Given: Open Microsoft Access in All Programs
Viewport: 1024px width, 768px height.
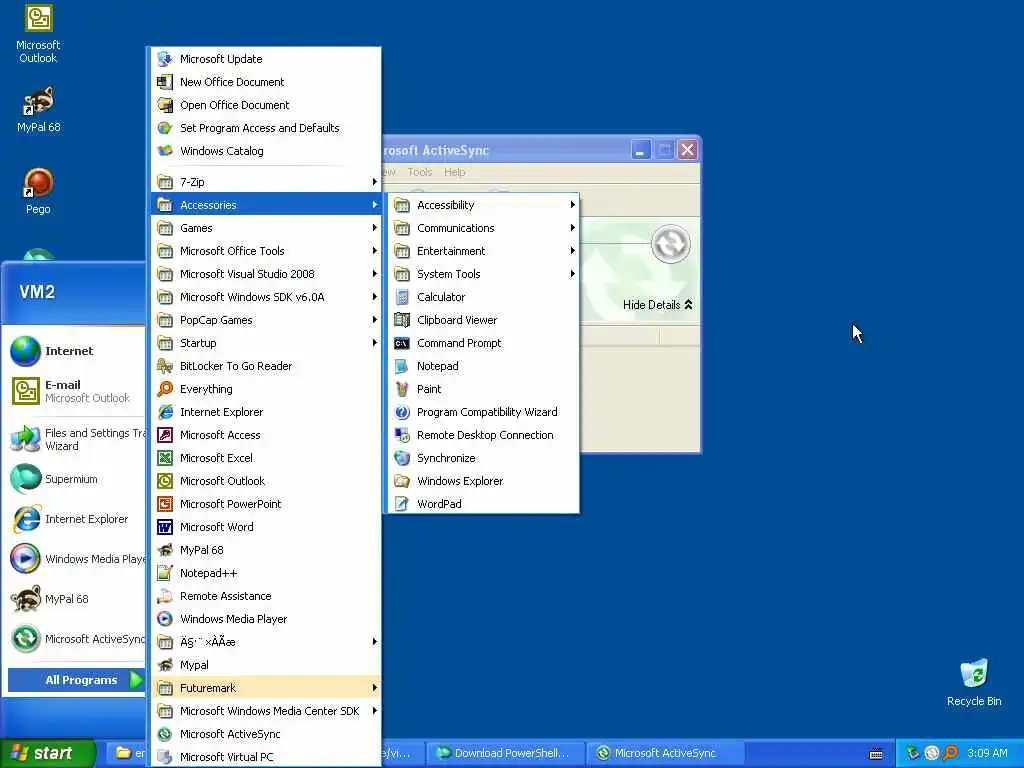Looking at the screenshot, I should (266, 435).
